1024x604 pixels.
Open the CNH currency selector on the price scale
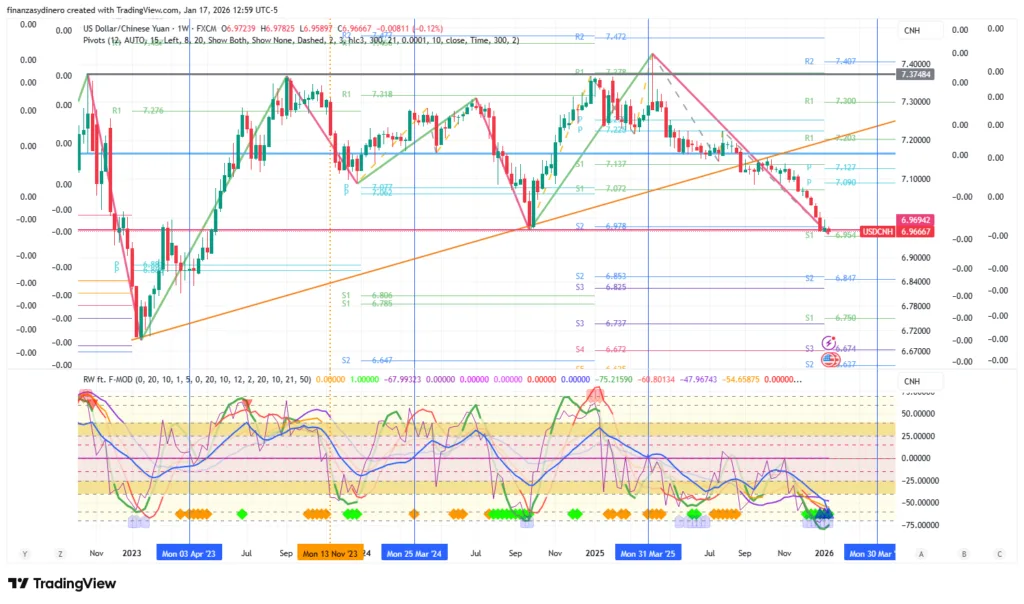[911, 31]
